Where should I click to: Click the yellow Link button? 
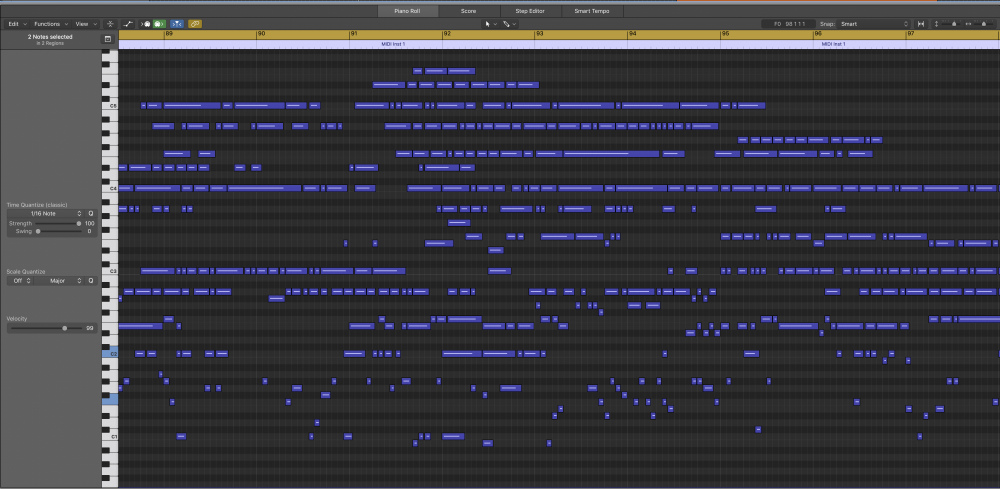(x=195, y=23)
